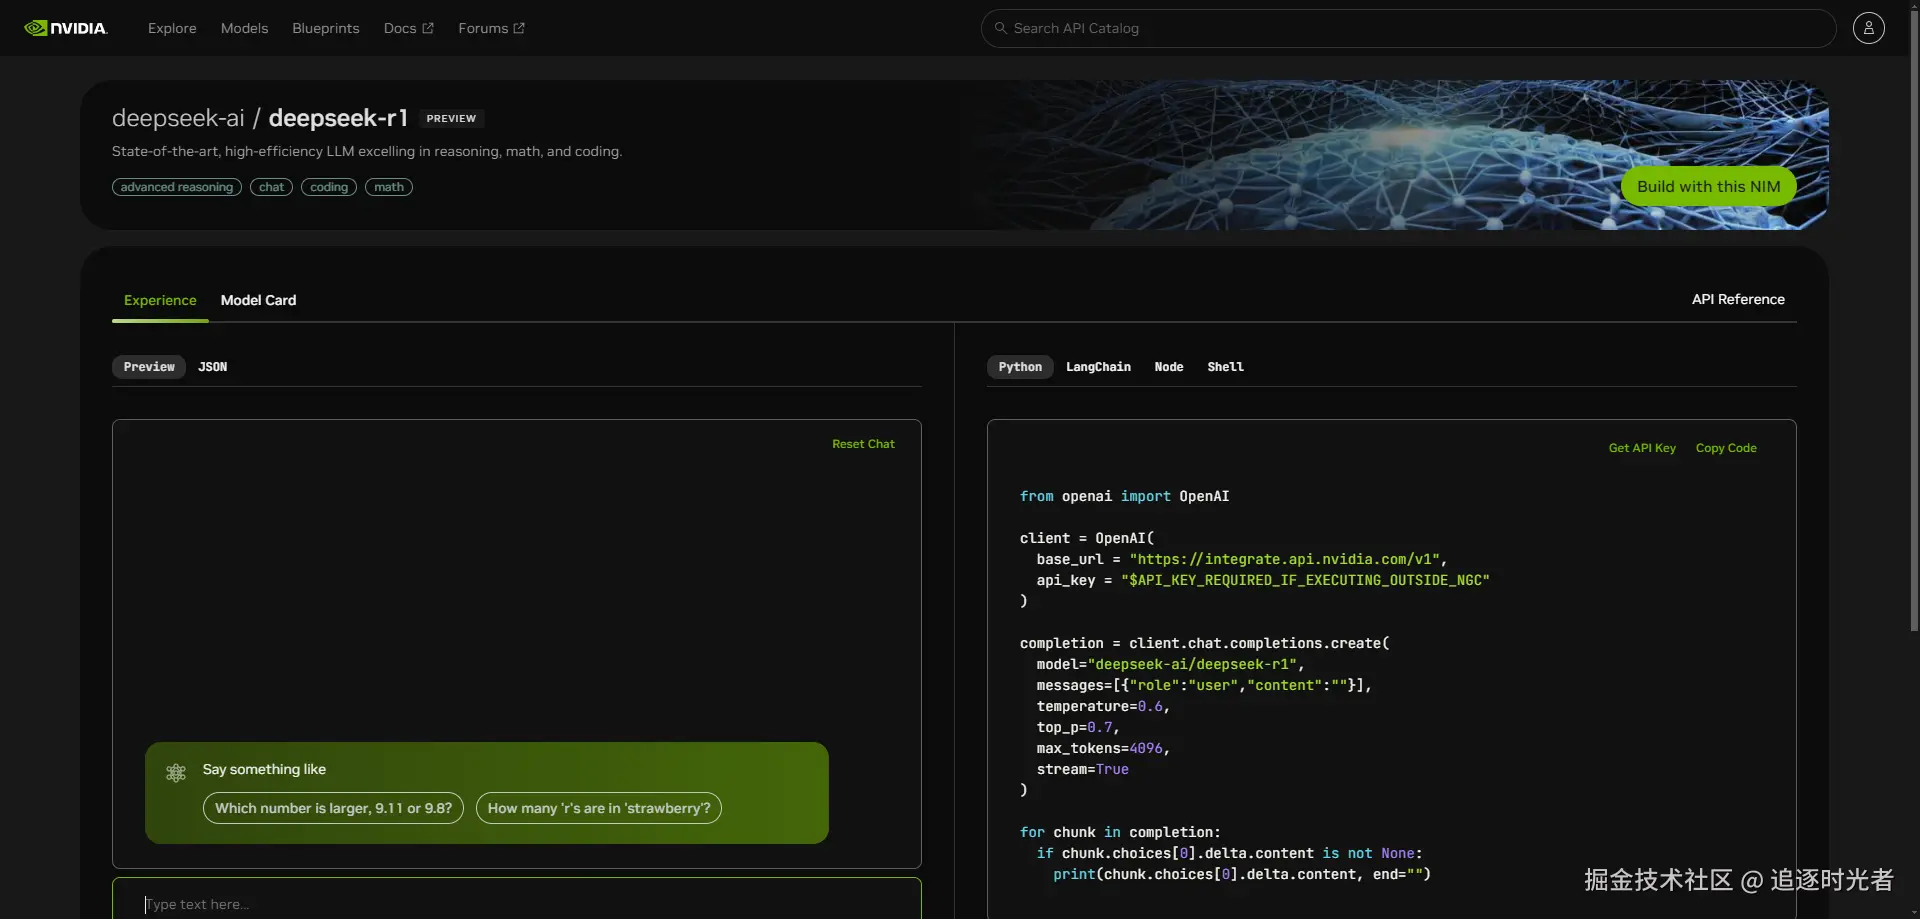Click the max_tokens value 4096 in code

coord(1146,748)
